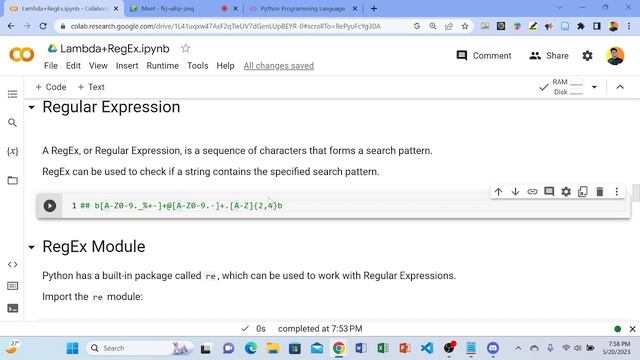The image size is (640, 360).
Task: Open code snippets sidebar icon
Action: click(x=13, y=264)
